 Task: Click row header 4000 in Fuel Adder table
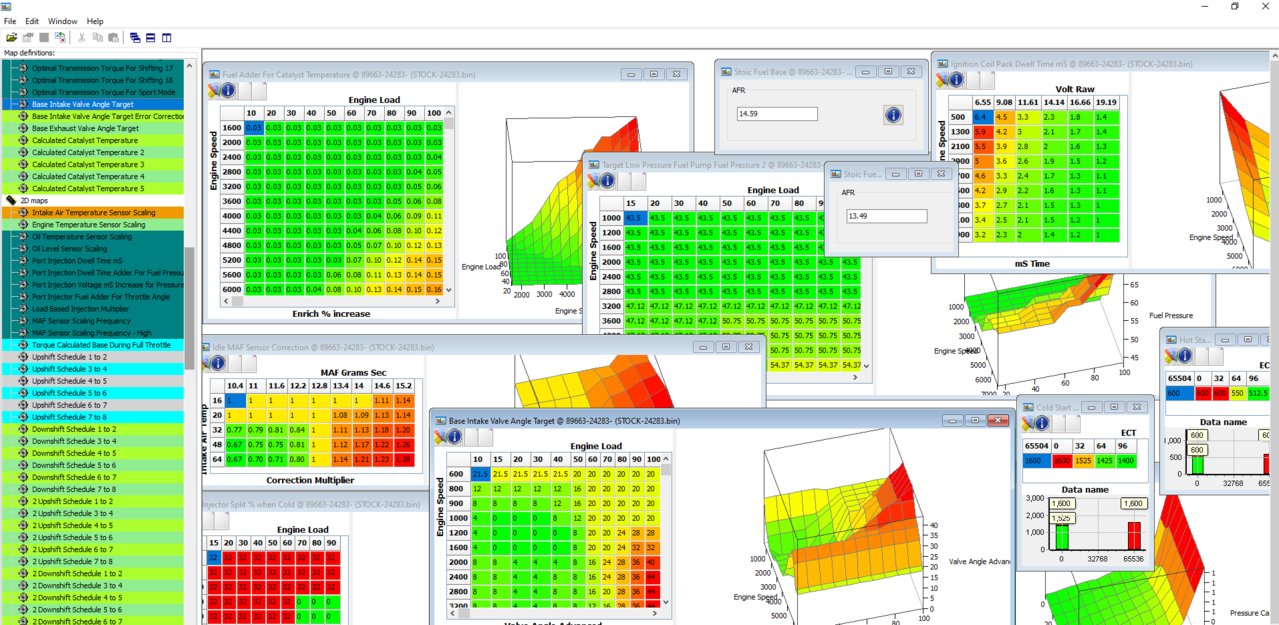(x=231, y=215)
